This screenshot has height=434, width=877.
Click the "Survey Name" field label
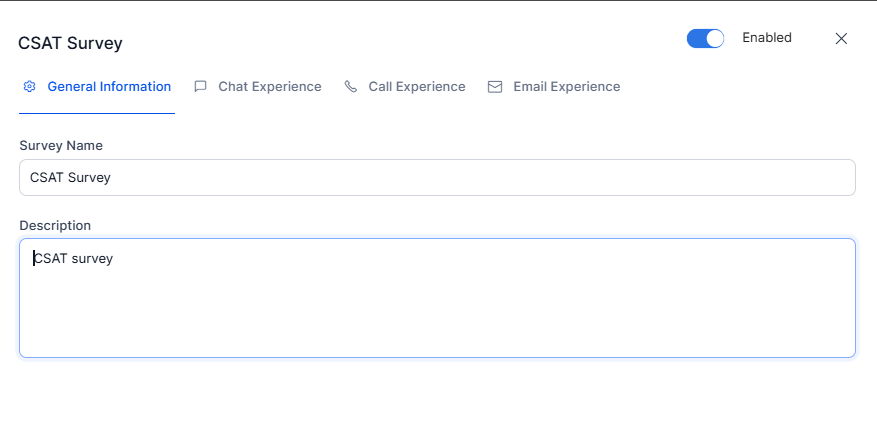point(61,146)
